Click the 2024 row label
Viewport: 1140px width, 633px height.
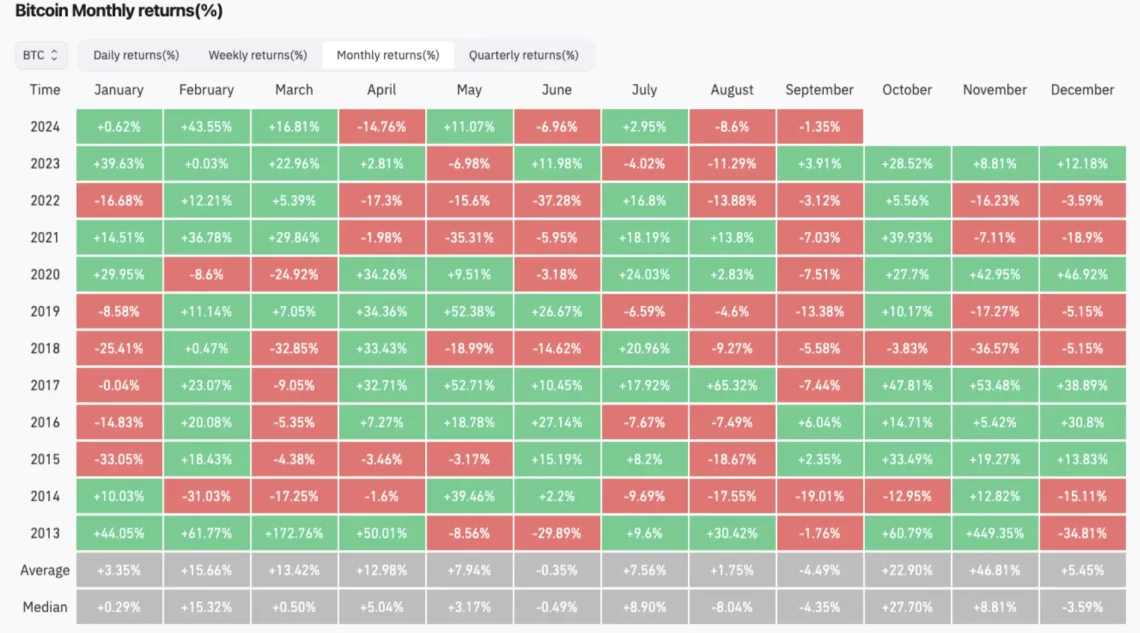(45, 127)
